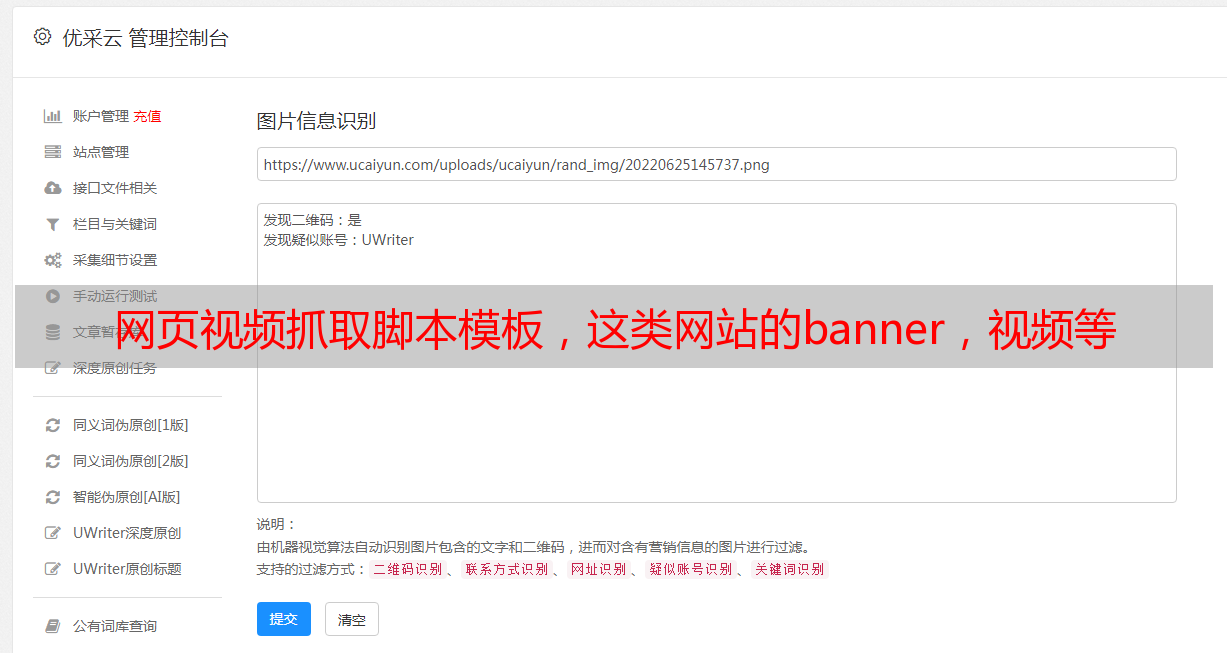Click the 关键词识别 filter tag
The width and height of the screenshot is (1227, 653).
click(x=789, y=569)
